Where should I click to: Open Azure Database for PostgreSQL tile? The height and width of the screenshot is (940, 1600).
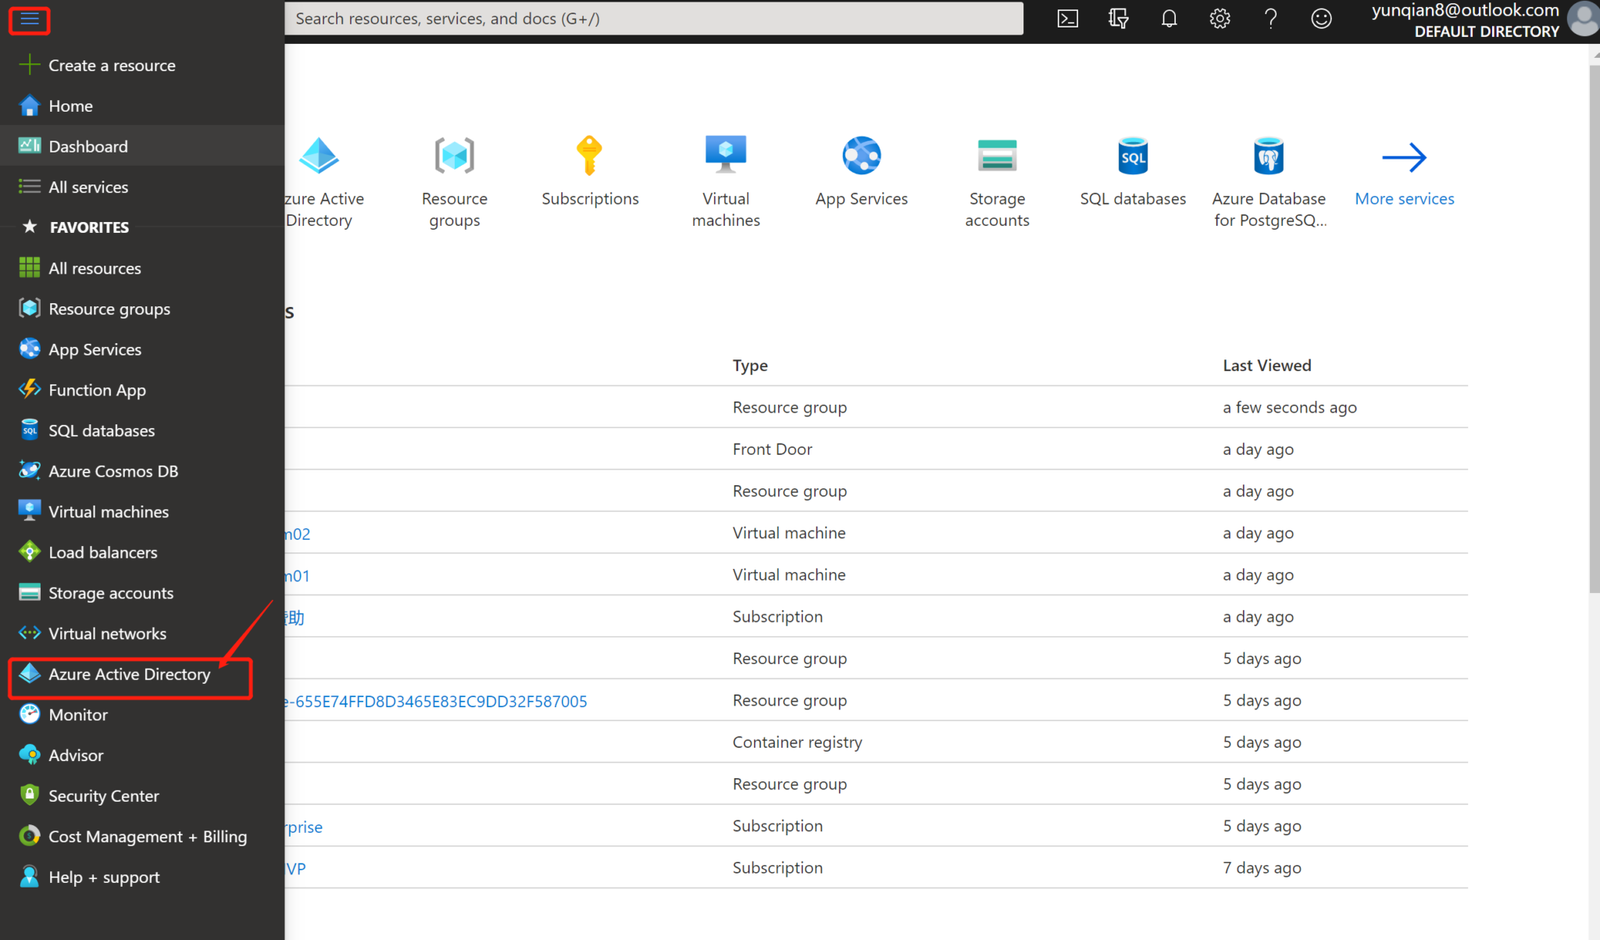(1269, 182)
